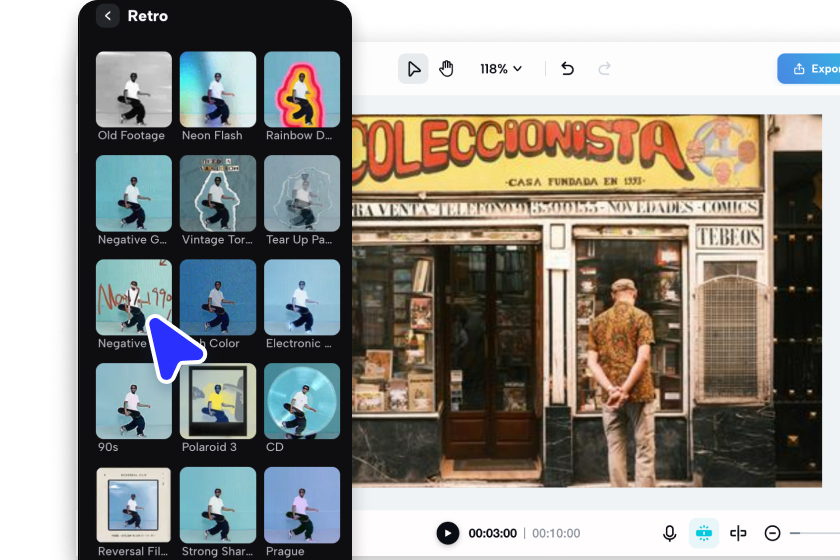Toggle the highlighted snap icon

703,533
